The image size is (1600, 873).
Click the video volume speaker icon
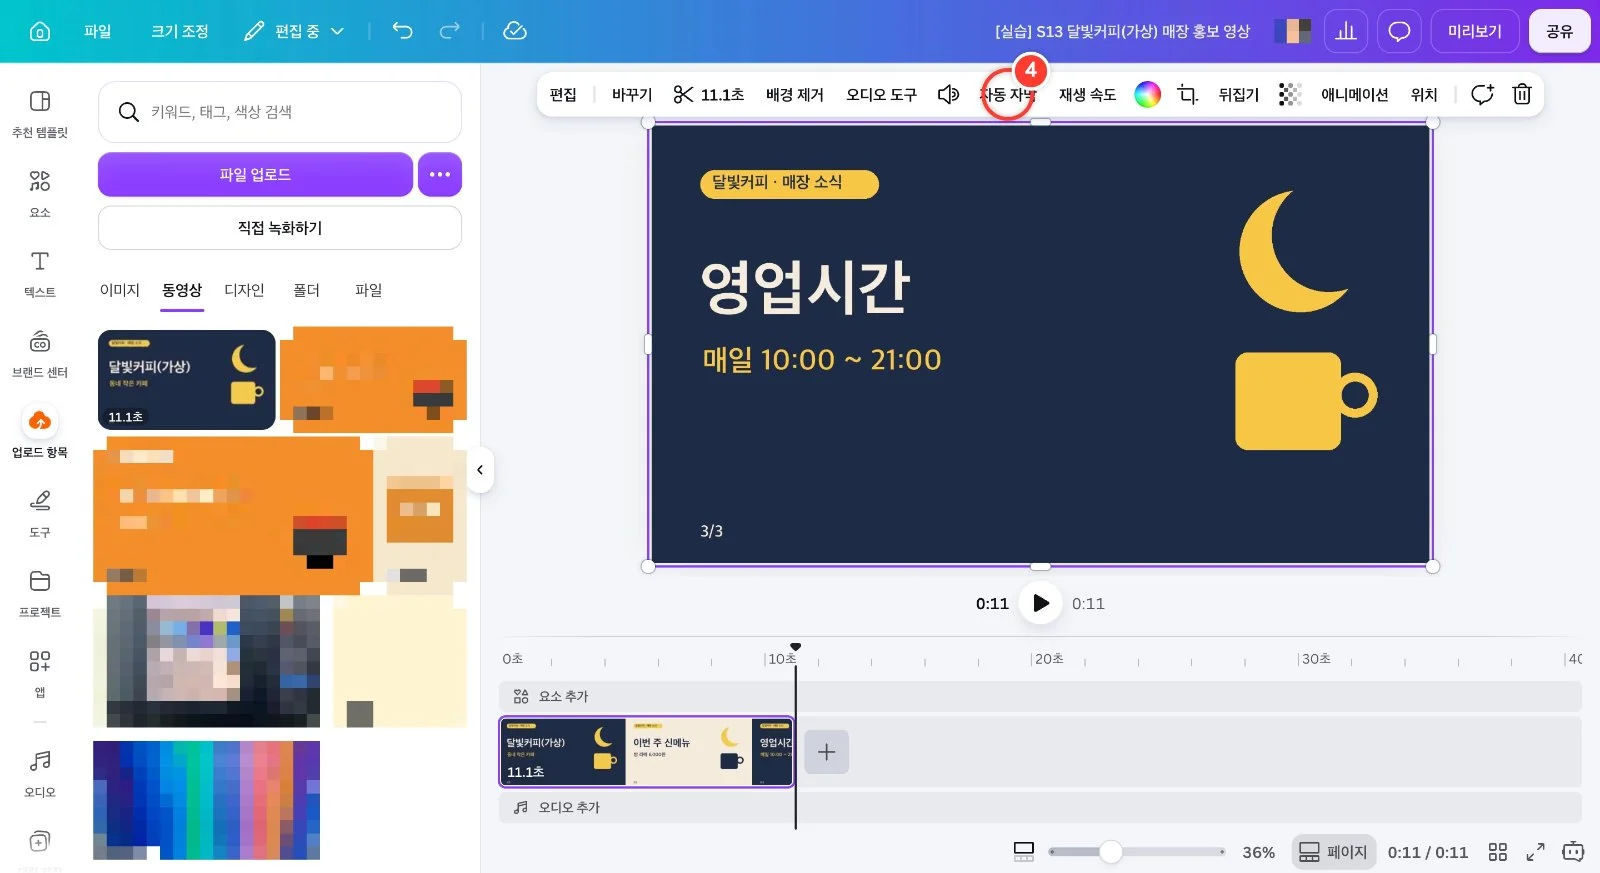coord(948,94)
